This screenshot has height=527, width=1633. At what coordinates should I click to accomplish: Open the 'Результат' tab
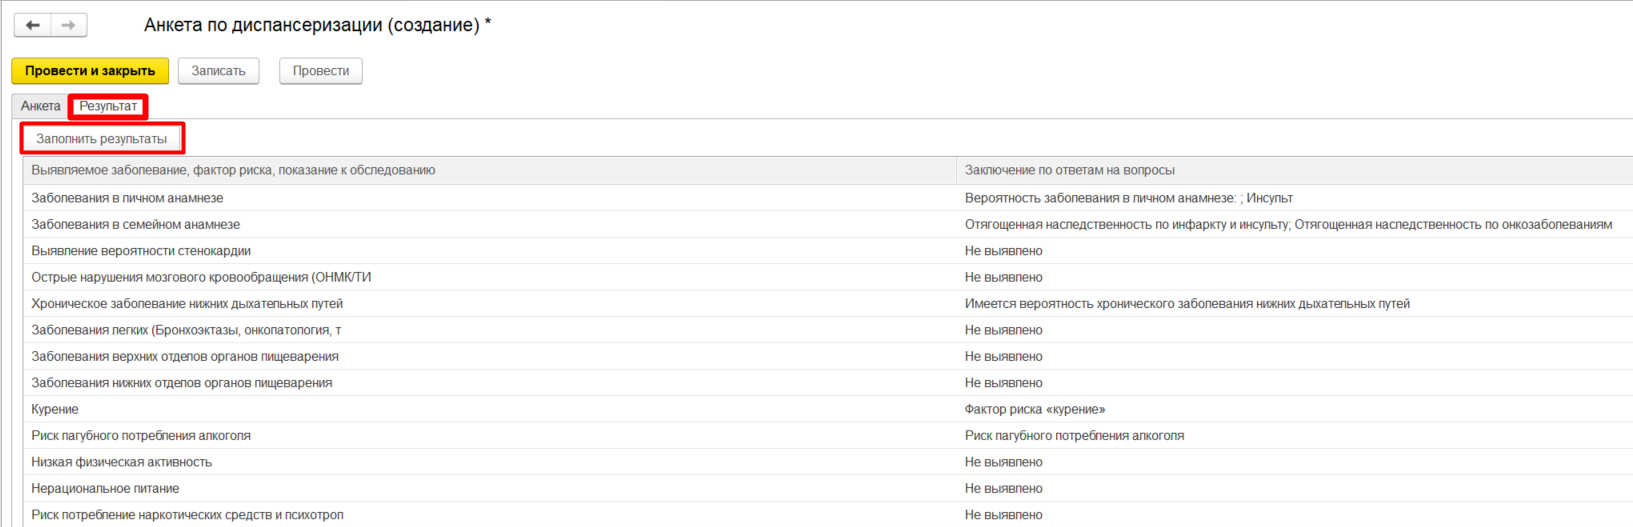click(x=108, y=106)
